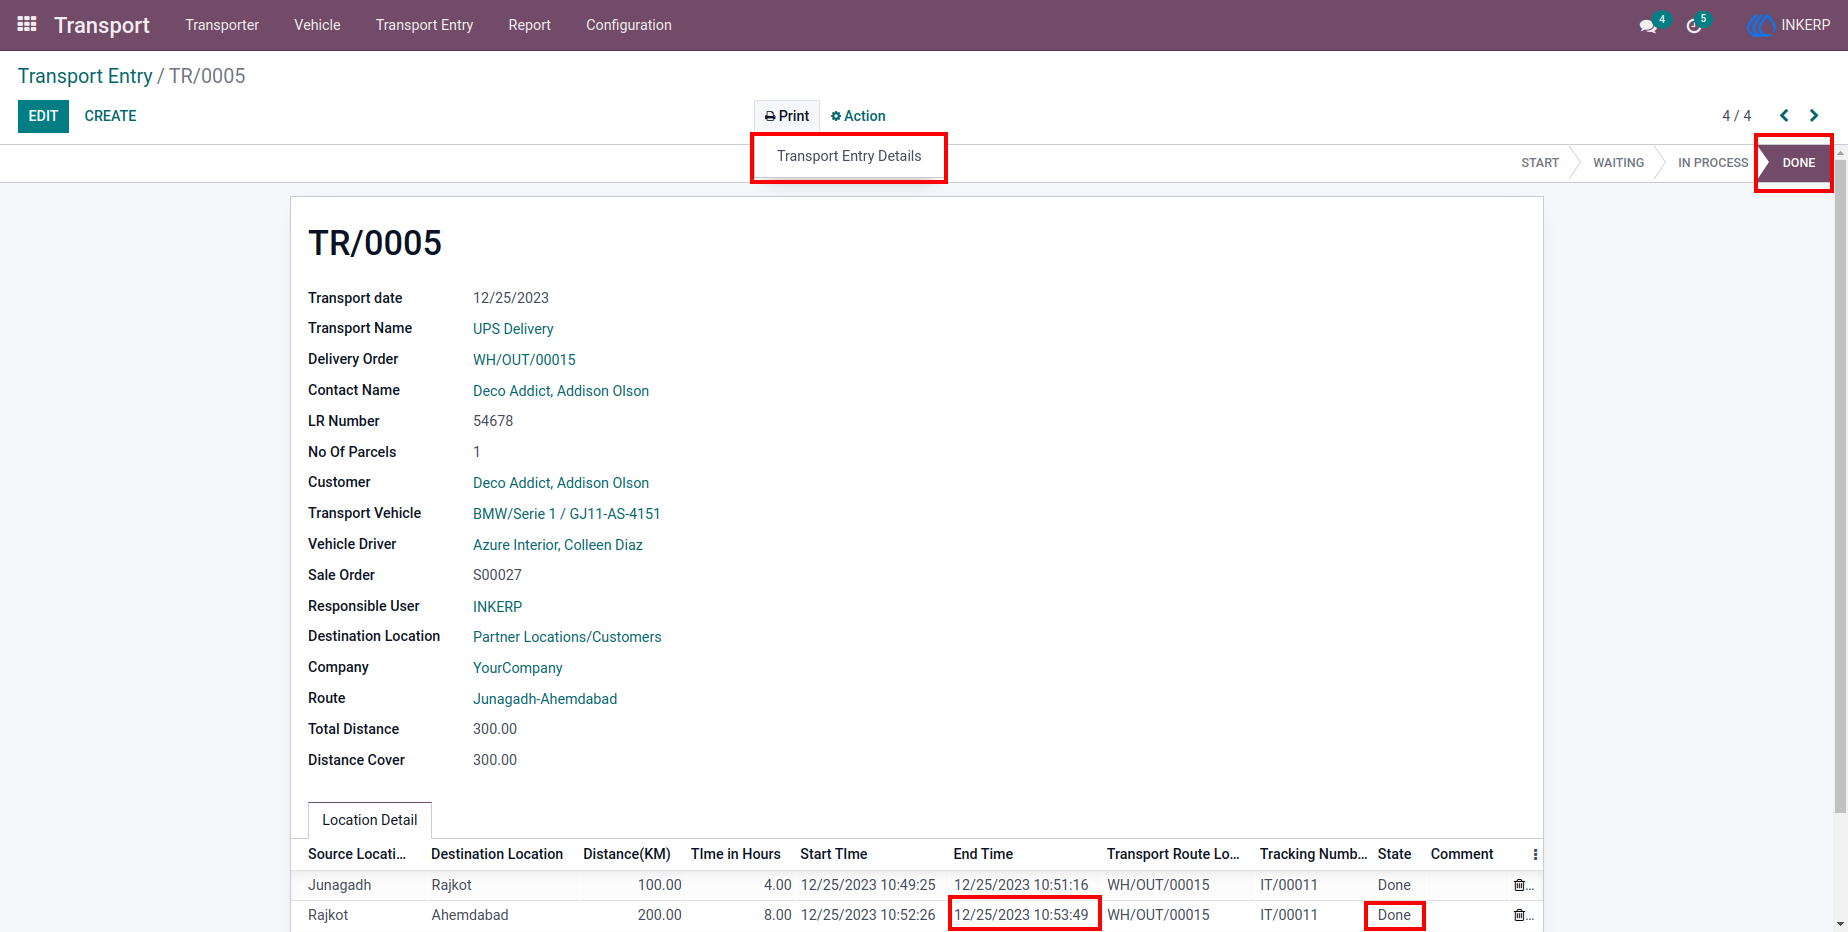Open Azure Interior, Colleen Diaz driver link

[558, 545]
